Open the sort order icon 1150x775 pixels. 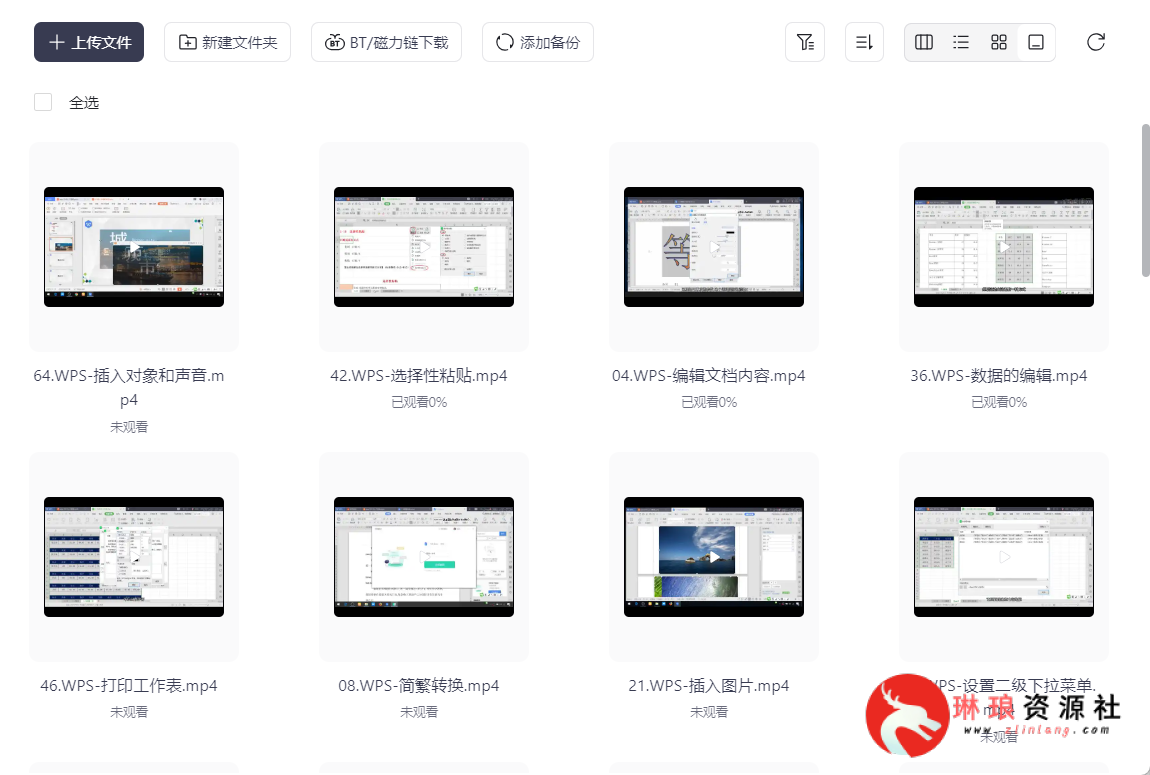click(864, 43)
